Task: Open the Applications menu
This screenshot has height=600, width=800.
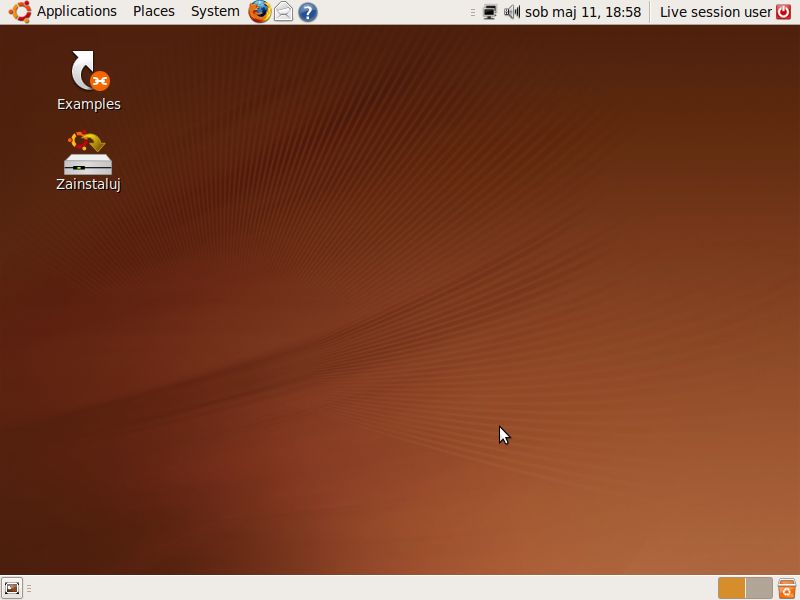Action: 77,11
